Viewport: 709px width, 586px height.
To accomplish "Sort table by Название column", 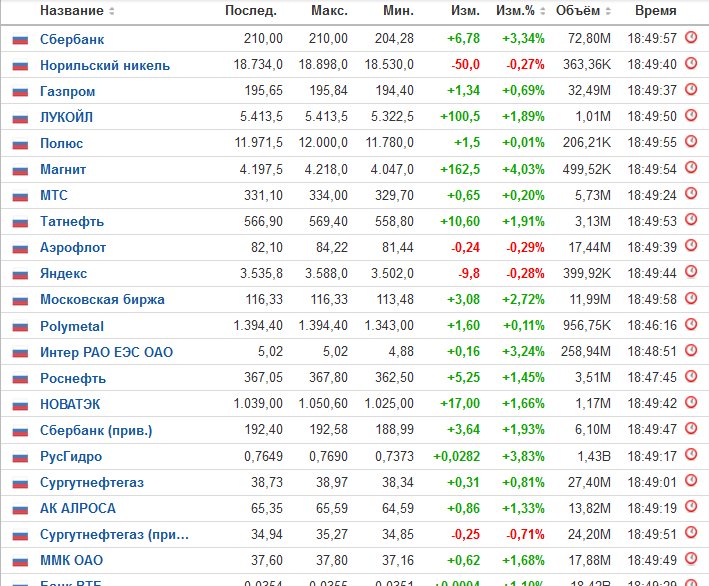I will coord(112,11).
